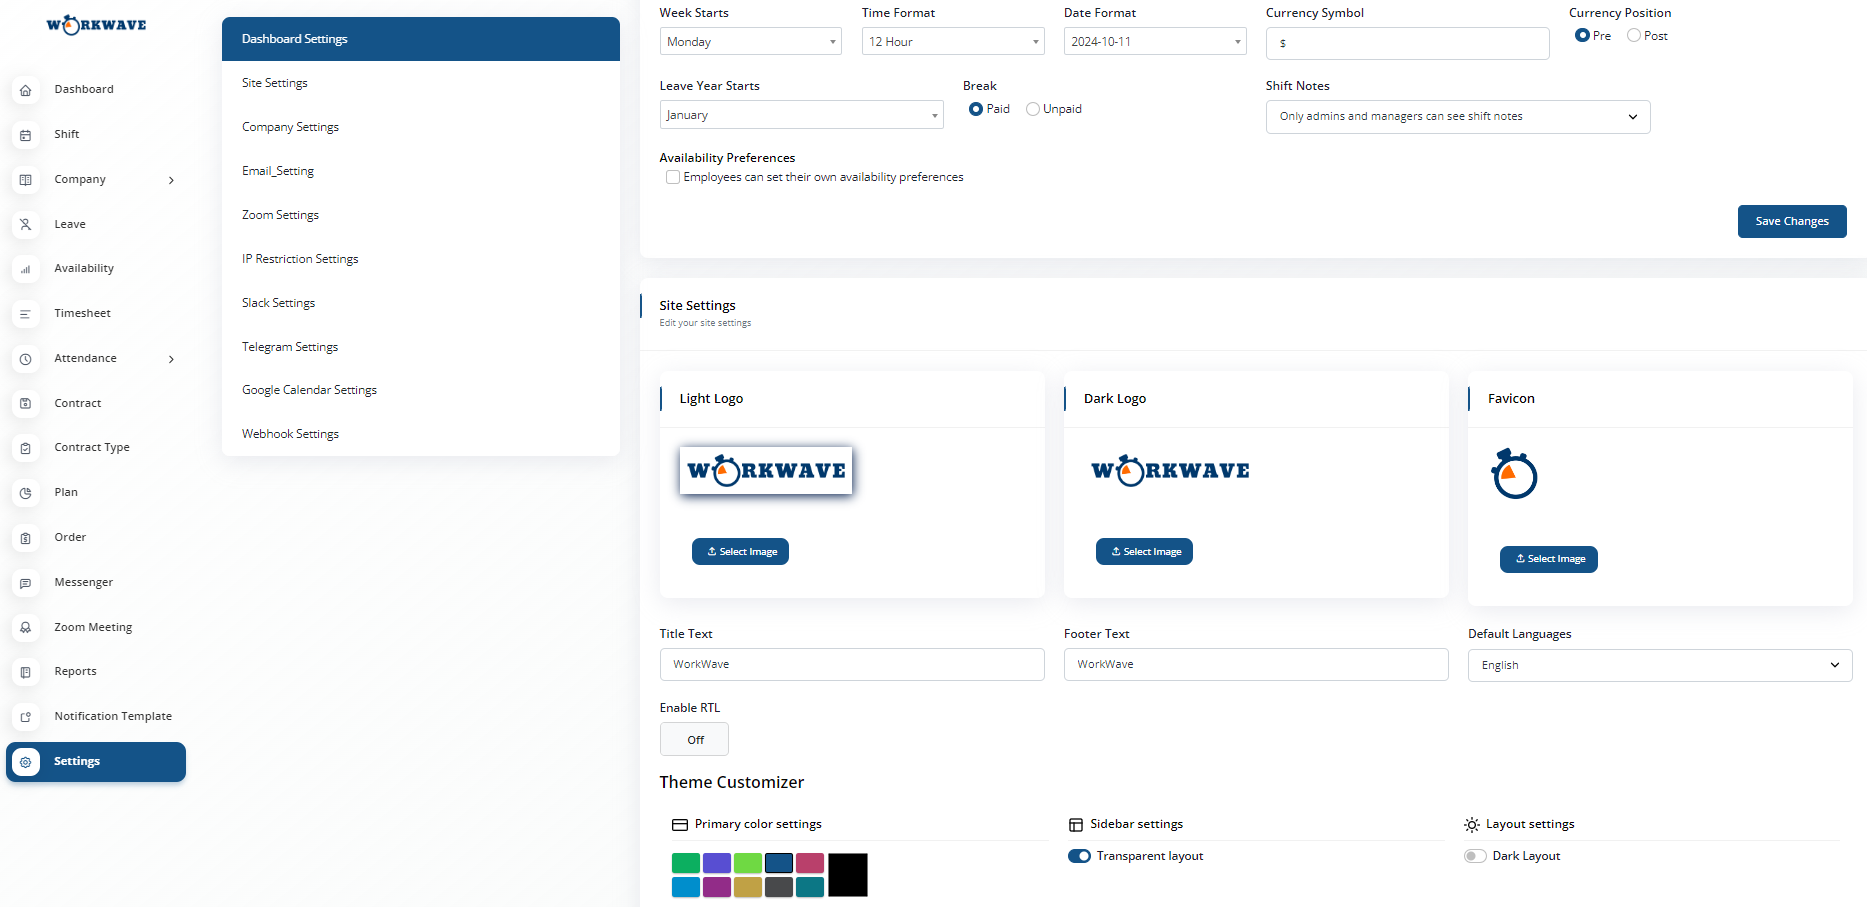Viewport: 1867px width, 907px height.
Task: Open Google Calendar Settings
Action: tap(421, 390)
